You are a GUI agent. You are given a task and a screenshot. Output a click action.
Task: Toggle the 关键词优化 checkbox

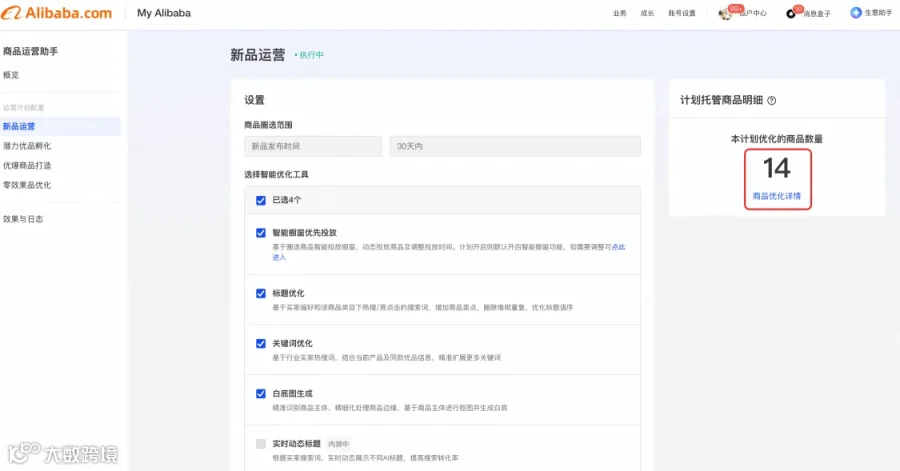pos(261,344)
